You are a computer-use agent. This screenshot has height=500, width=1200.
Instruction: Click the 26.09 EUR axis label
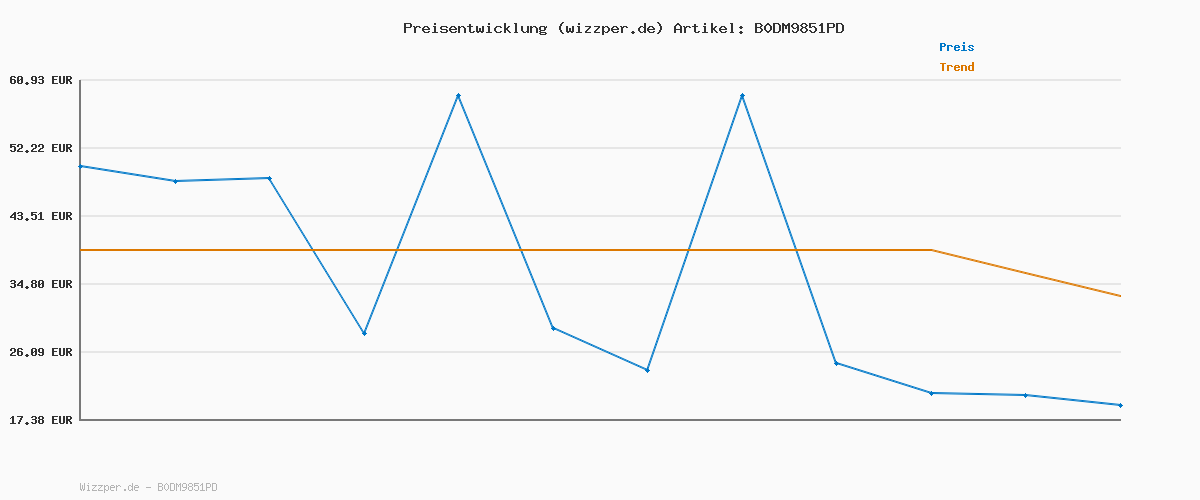[x=41, y=352]
